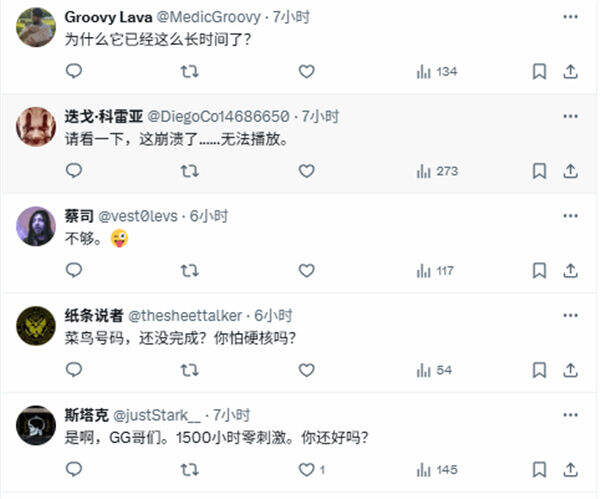600x499 pixels.
Task: Reply to Groovy Lava's tweet
Action: pos(73,71)
